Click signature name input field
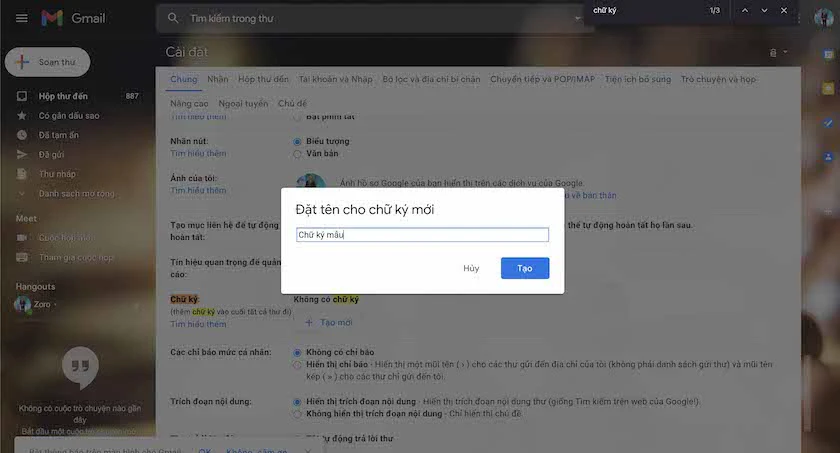 pos(422,235)
